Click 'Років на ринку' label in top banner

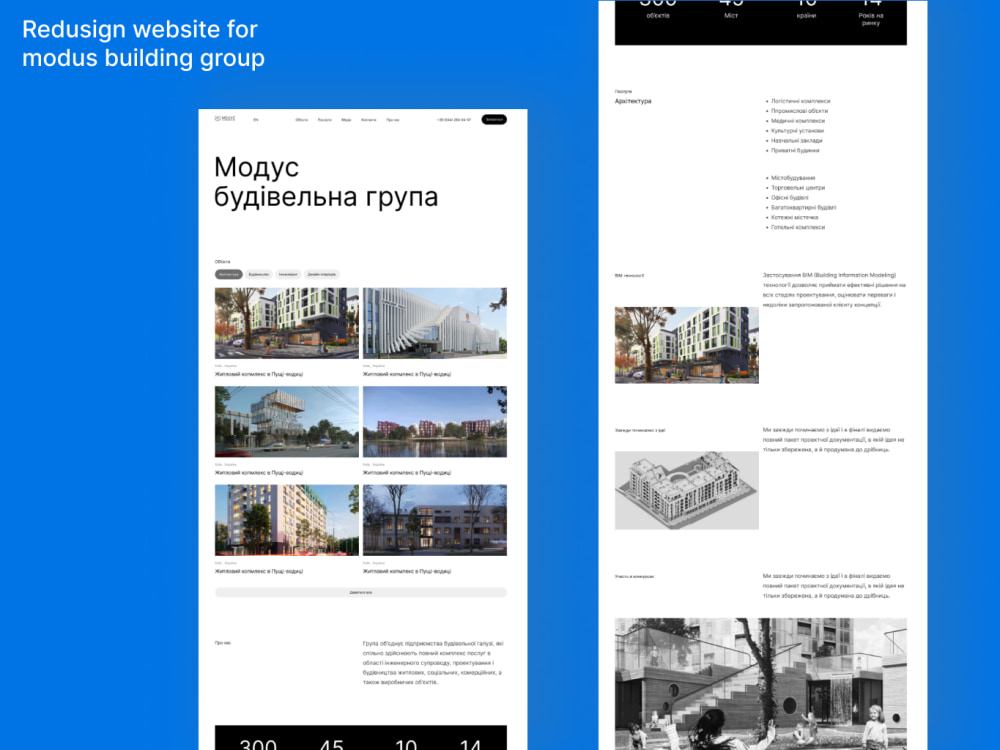(x=871, y=19)
